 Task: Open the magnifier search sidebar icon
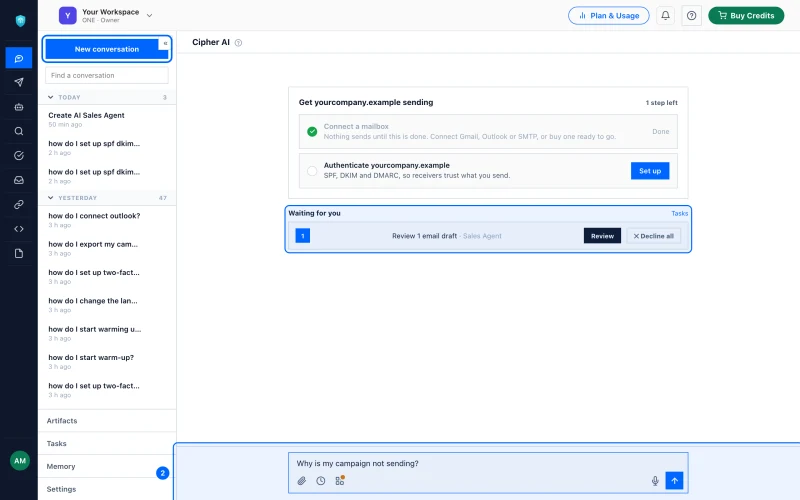[x=19, y=131]
